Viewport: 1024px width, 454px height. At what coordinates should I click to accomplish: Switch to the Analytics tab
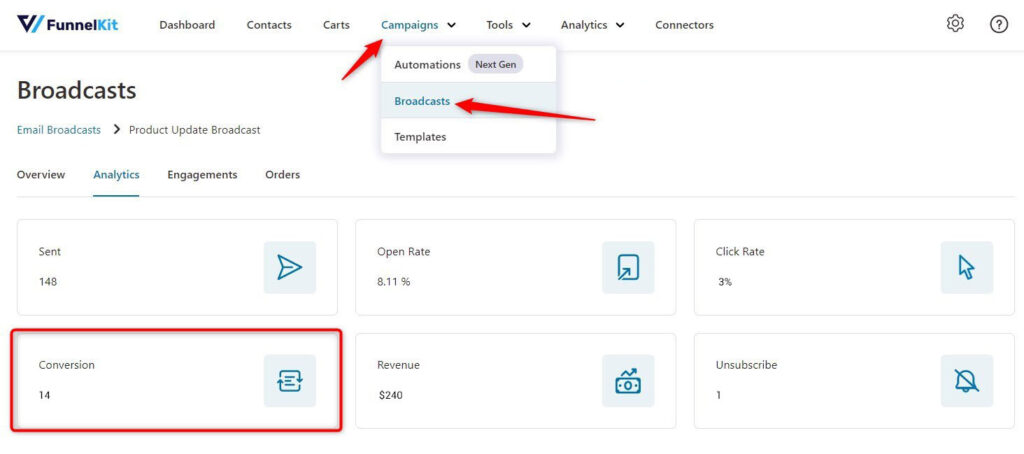[116, 174]
